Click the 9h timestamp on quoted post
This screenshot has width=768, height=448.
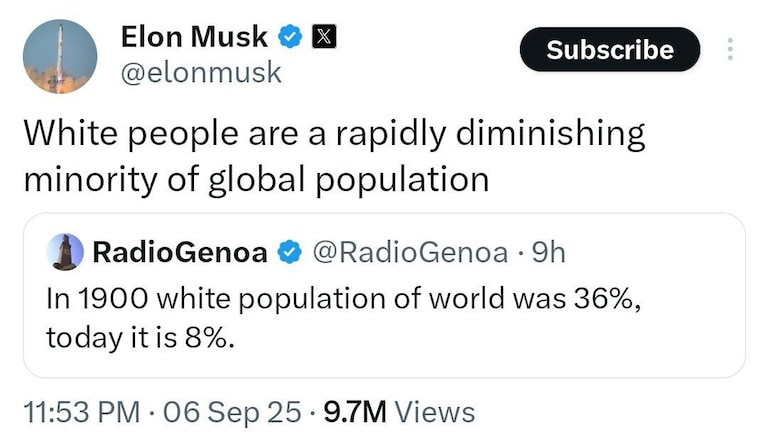tap(547, 252)
